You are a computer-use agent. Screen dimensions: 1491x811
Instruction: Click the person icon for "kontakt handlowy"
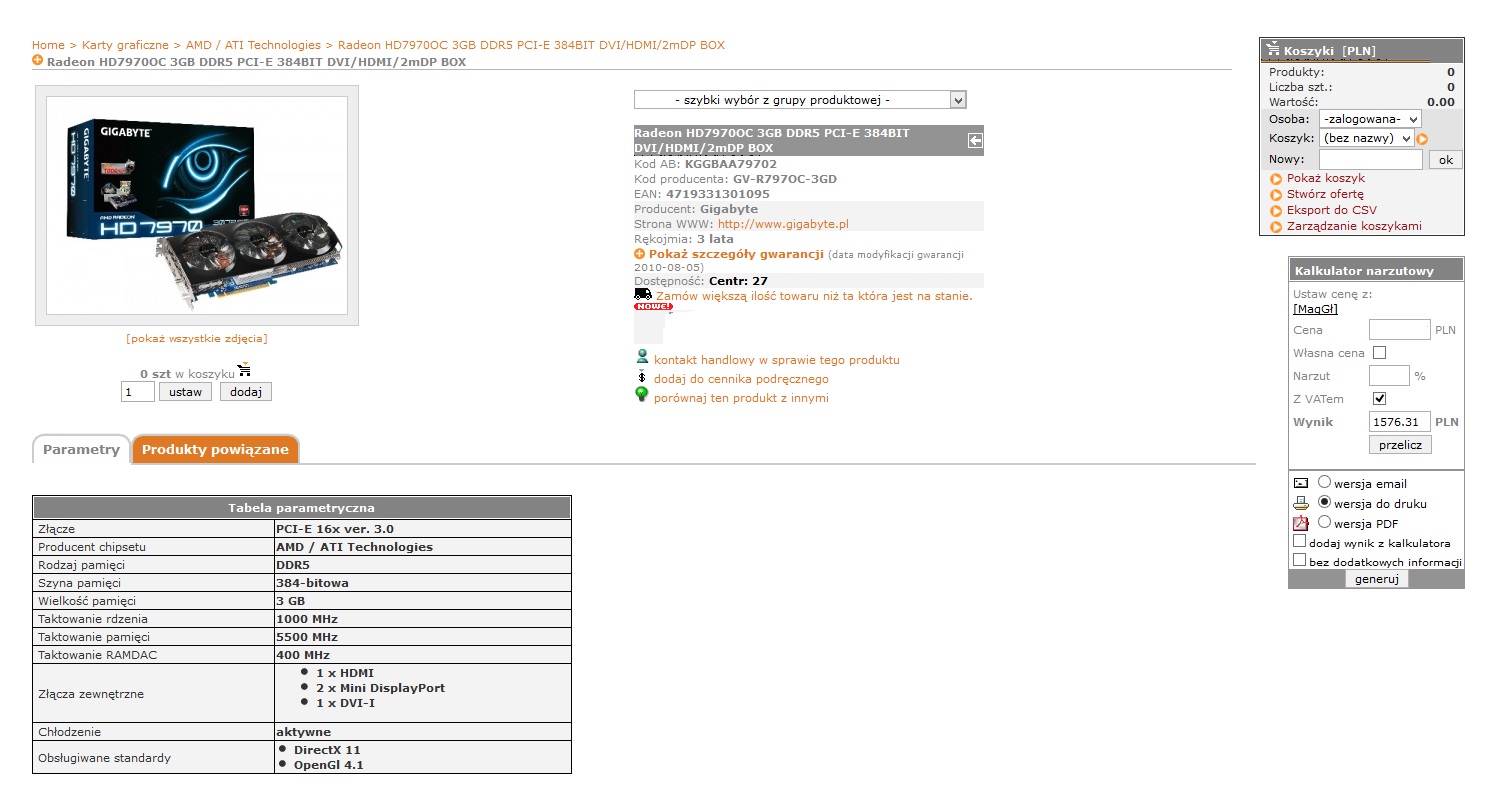[x=642, y=357]
